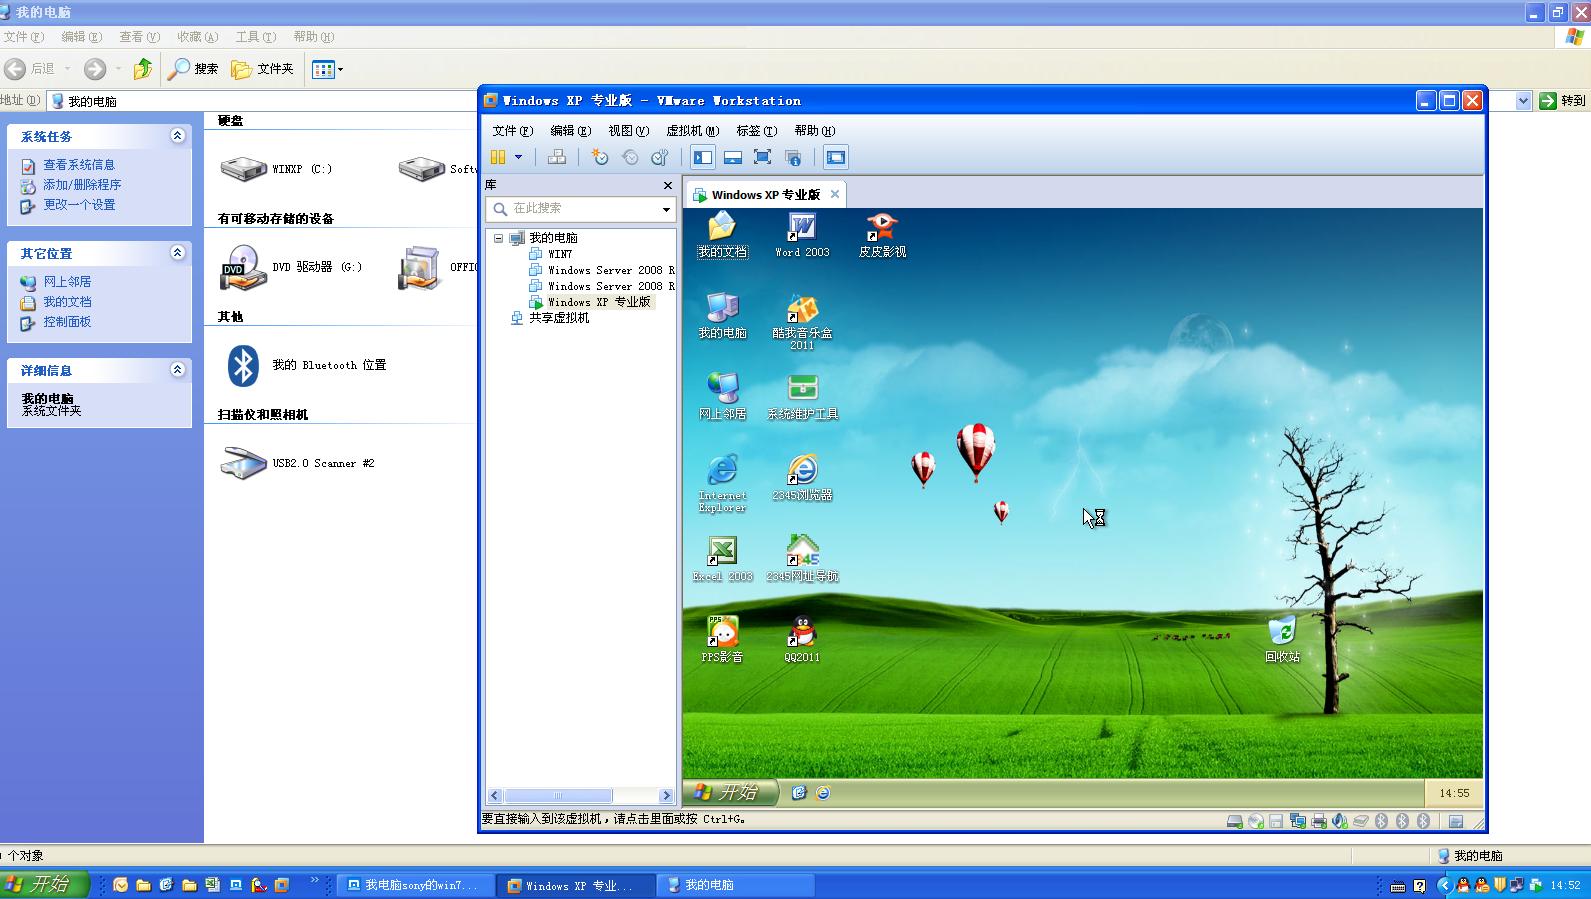Click the VM CD/DVD status icon
1591x899 pixels.
pos(1256,821)
